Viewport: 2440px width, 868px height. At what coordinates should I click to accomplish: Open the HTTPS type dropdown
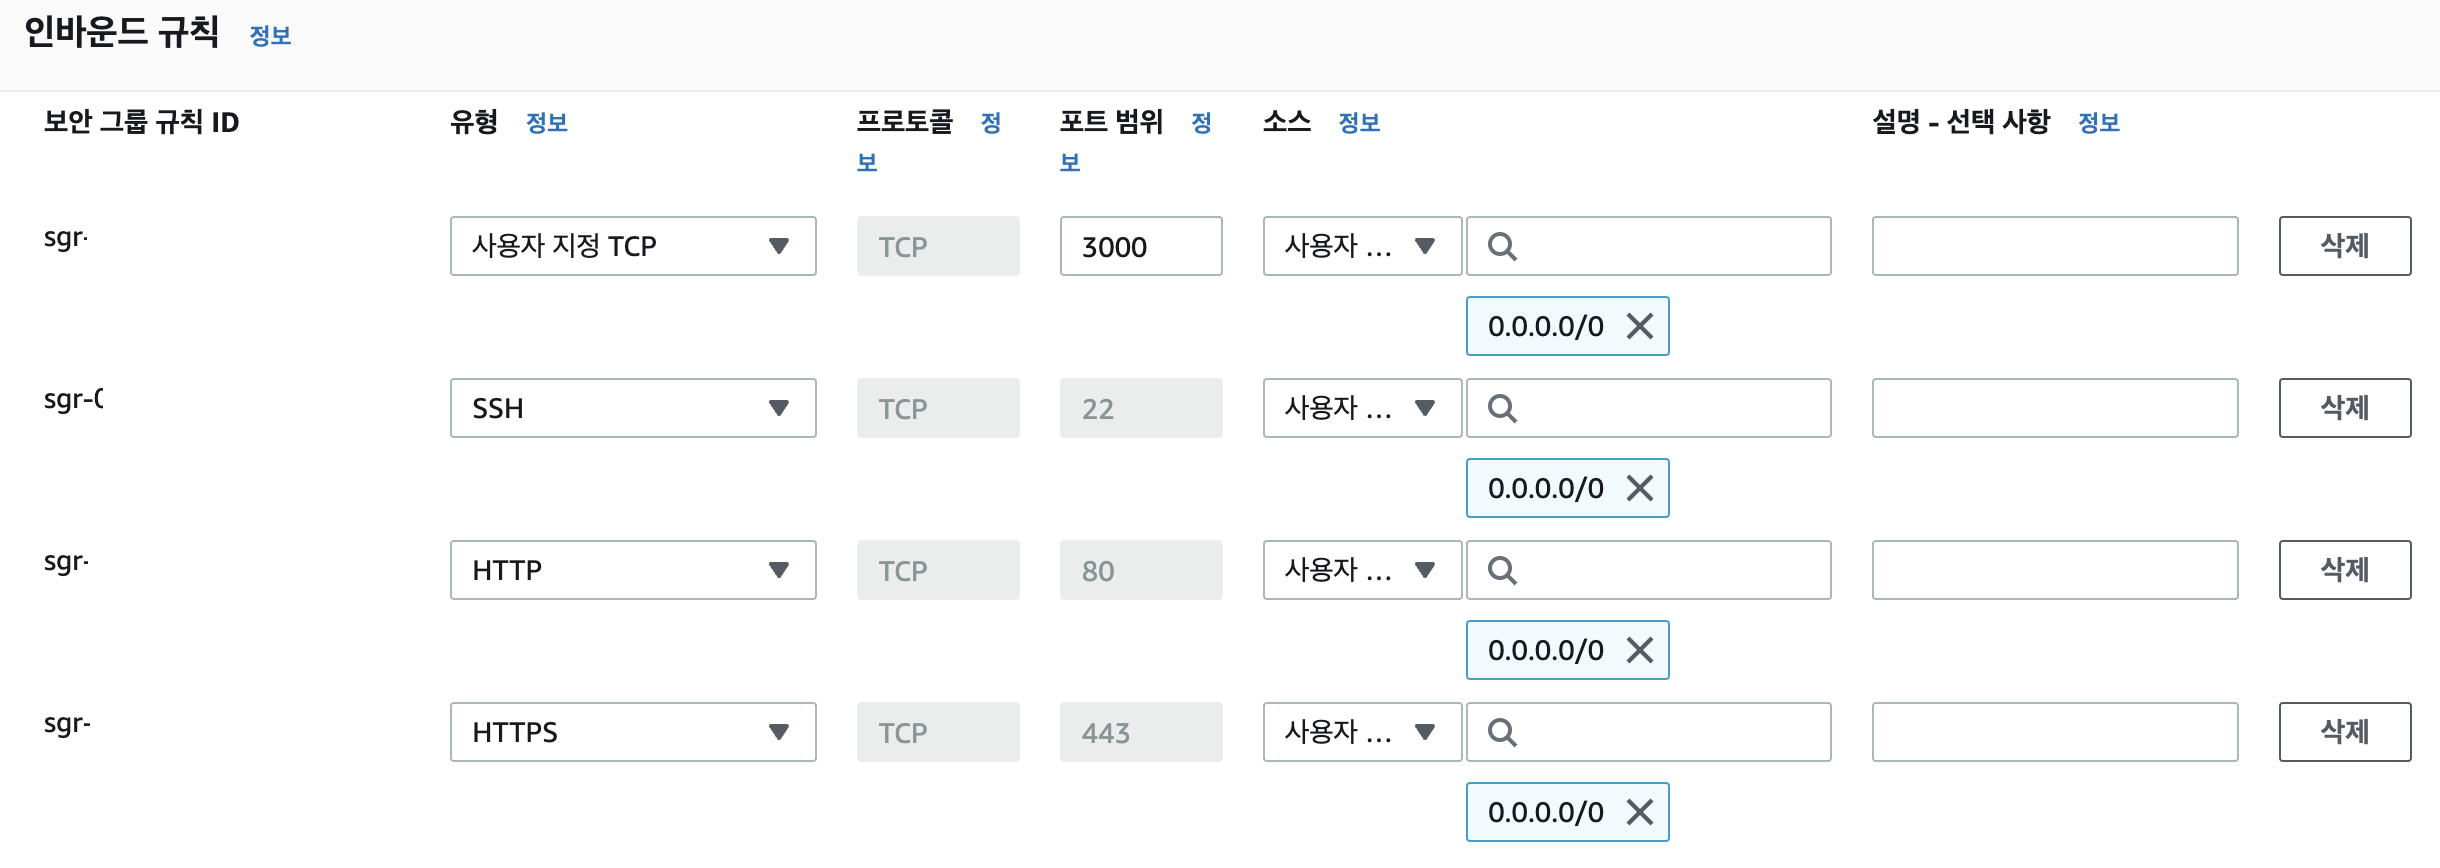point(633,732)
